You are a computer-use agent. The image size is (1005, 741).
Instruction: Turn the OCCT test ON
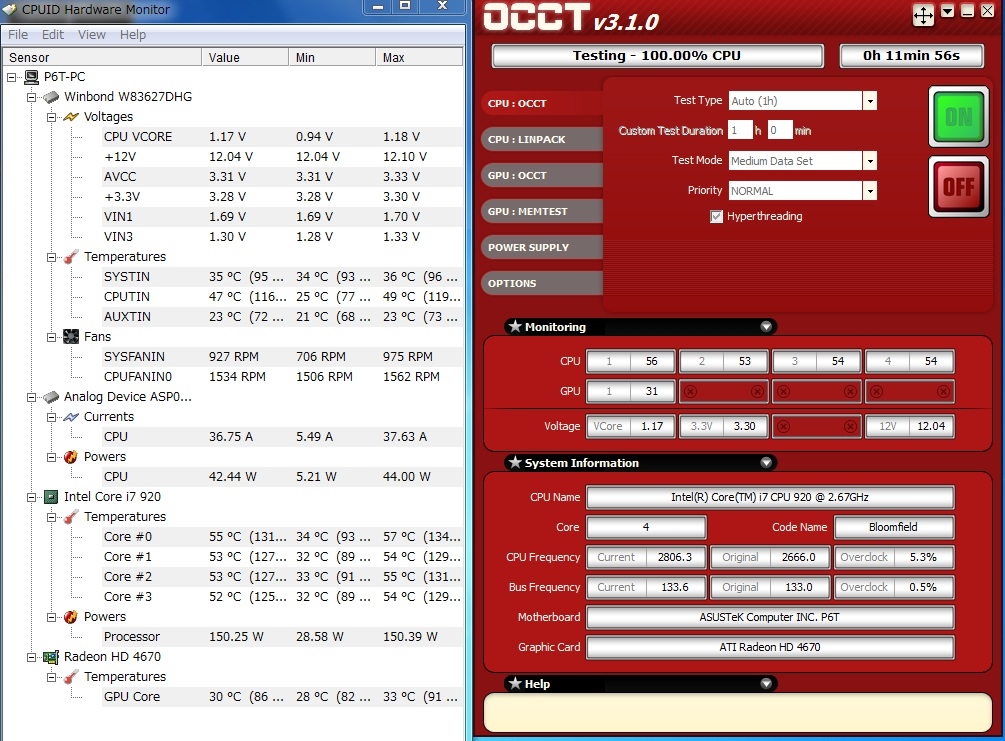tap(958, 117)
